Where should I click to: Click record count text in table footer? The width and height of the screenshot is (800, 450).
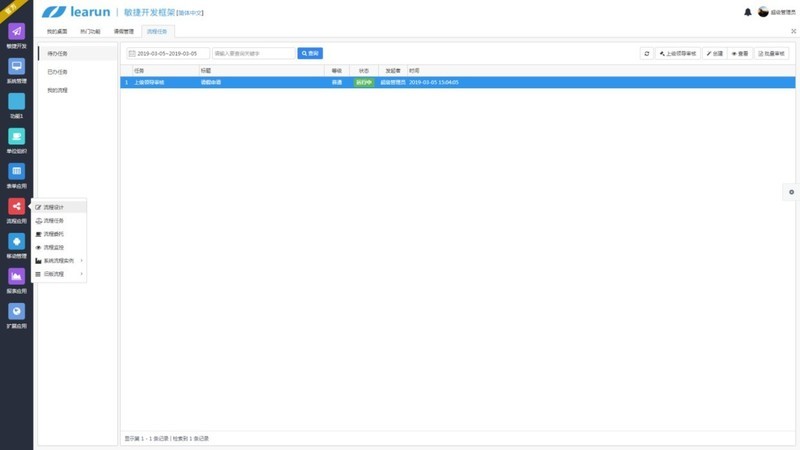click(x=167, y=438)
